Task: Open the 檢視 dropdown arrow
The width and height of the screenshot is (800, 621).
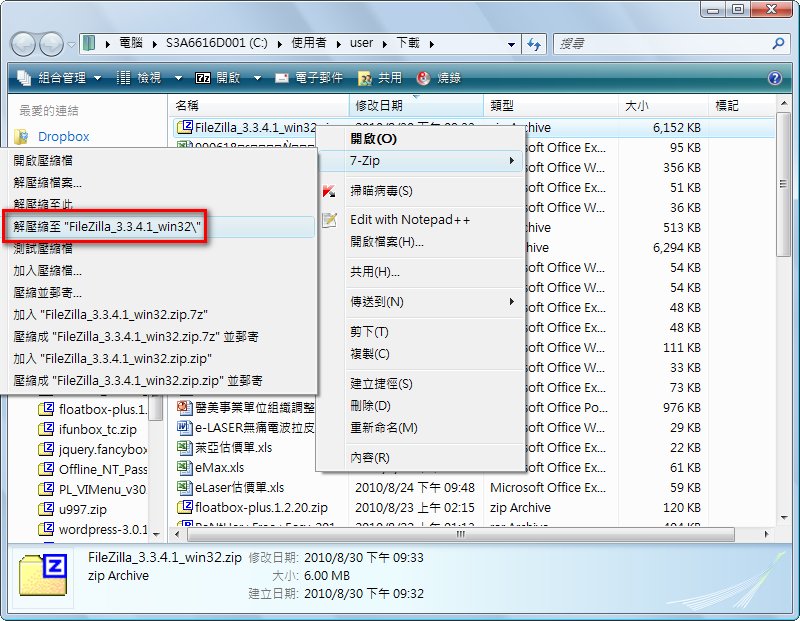Action: point(178,78)
